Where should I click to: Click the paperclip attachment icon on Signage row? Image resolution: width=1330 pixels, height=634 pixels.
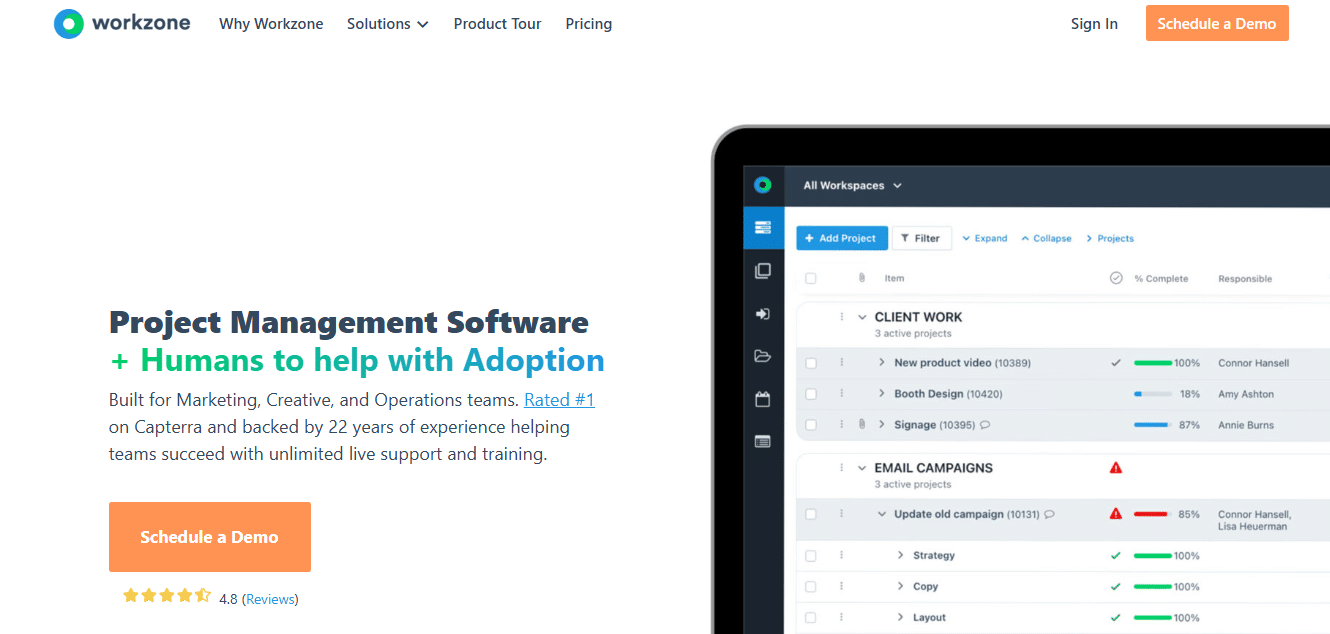pos(861,425)
